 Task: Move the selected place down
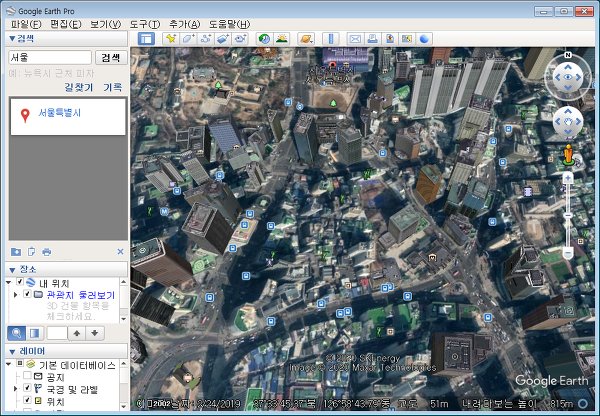(x=95, y=333)
